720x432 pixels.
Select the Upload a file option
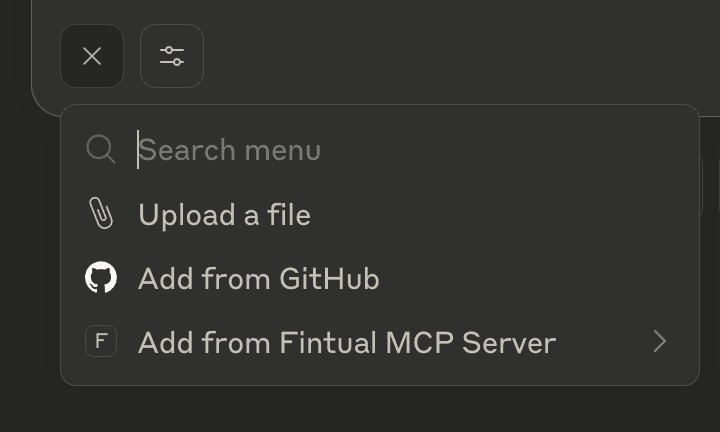(380, 214)
